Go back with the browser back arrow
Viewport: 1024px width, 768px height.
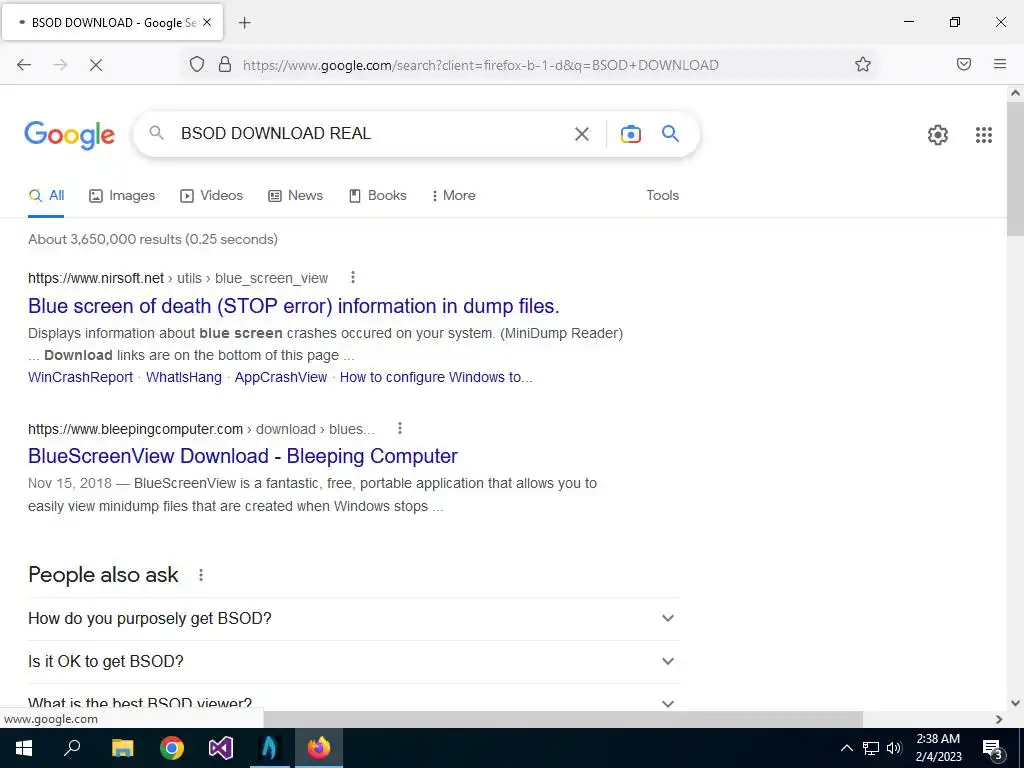click(24, 65)
